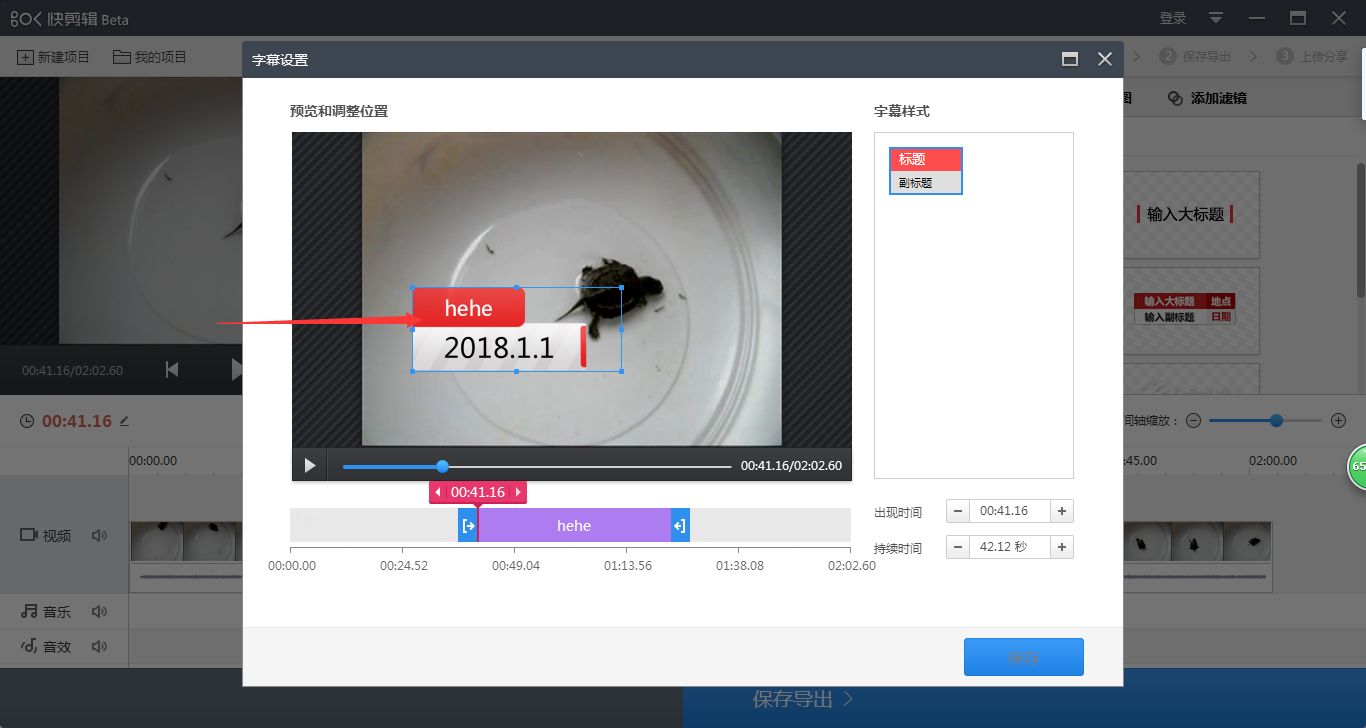The width and height of the screenshot is (1366, 728).
Task: Decrease 出现时间 with the minus stepper
Action: click(x=957, y=511)
